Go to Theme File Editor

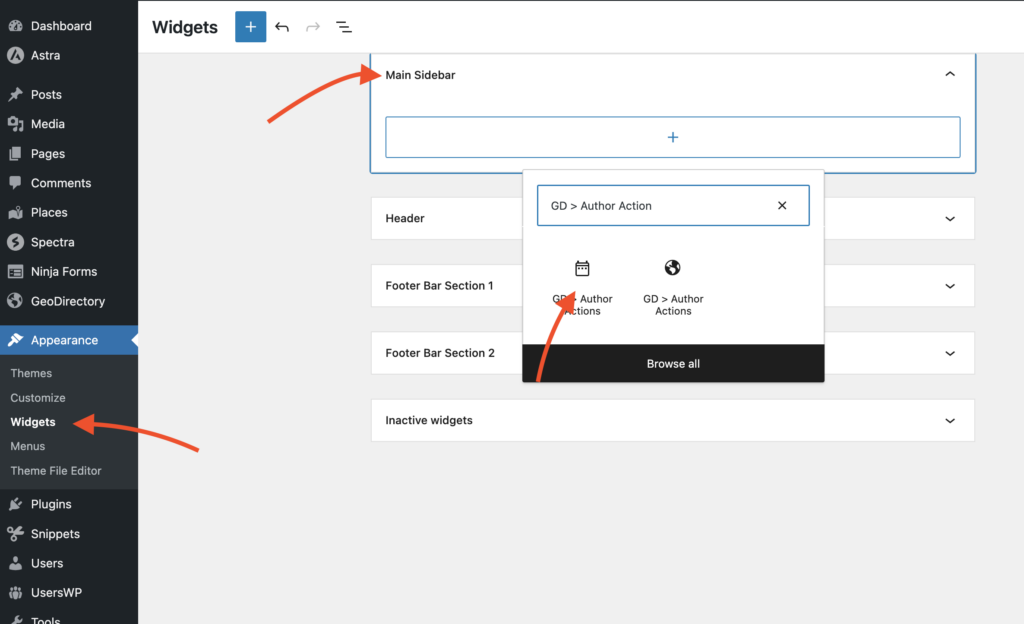pos(56,471)
